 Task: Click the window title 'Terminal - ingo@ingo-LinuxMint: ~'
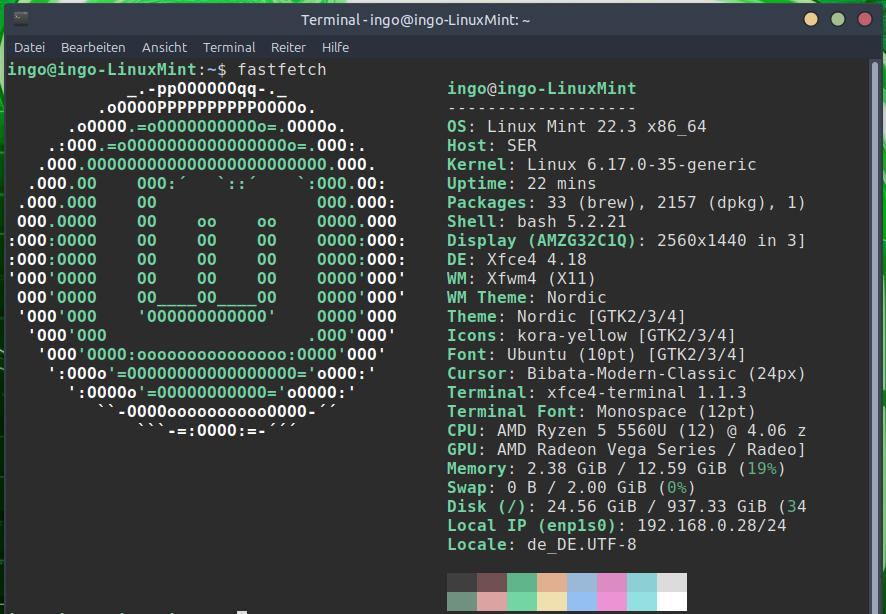click(415, 20)
